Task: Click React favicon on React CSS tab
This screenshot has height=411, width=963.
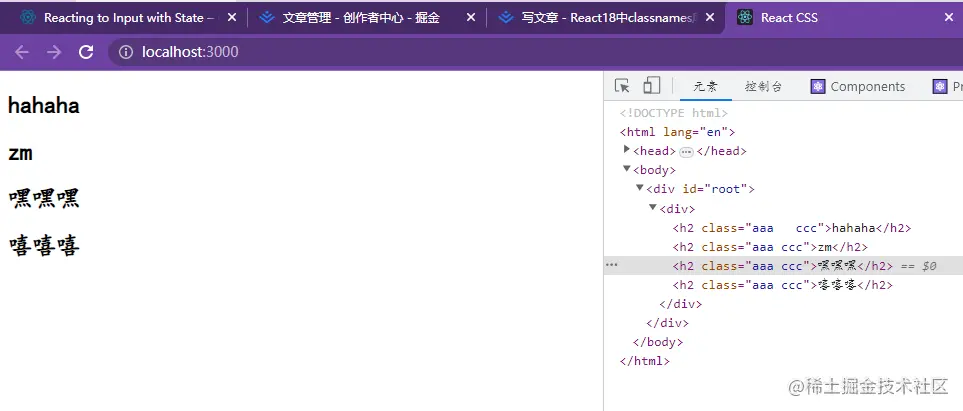Action: [x=745, y=18]
